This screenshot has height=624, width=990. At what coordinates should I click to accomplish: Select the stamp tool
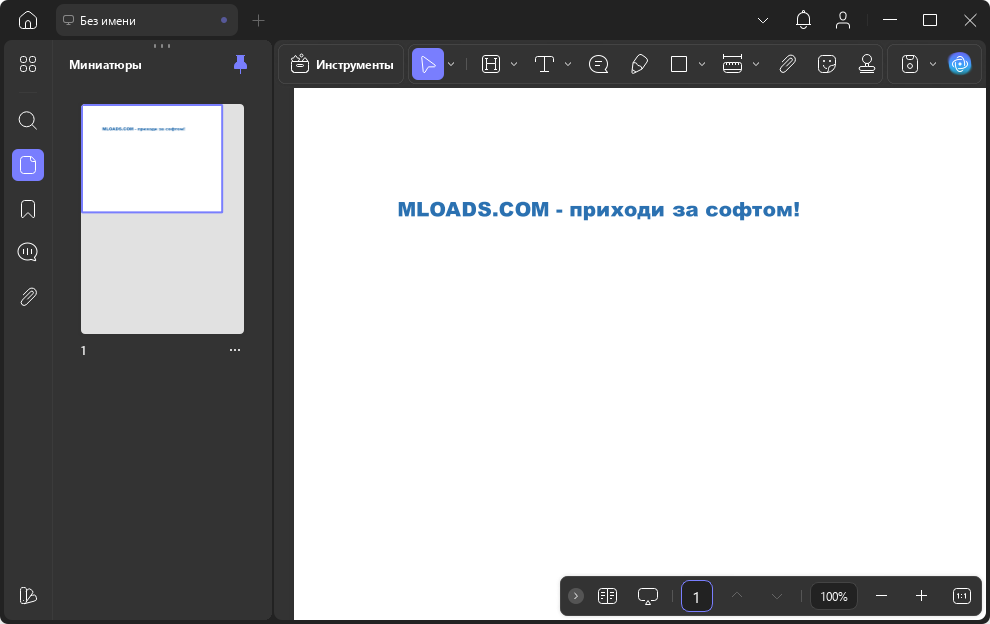point(867,64)
